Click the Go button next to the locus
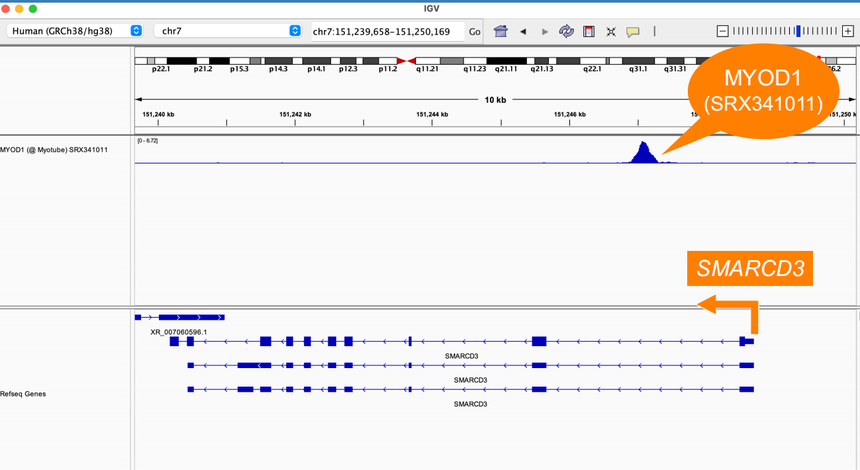860x470 pixels. coord(475,31)
